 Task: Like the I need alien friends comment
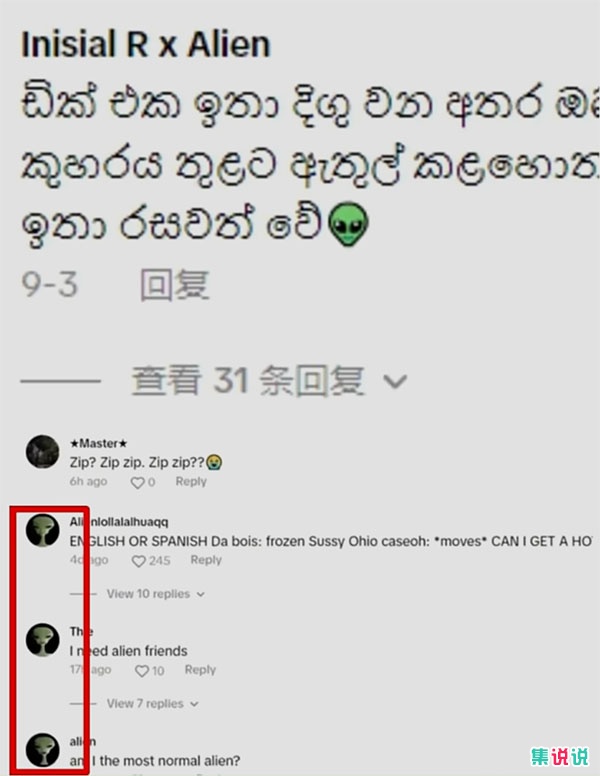(x=142, y=671)
